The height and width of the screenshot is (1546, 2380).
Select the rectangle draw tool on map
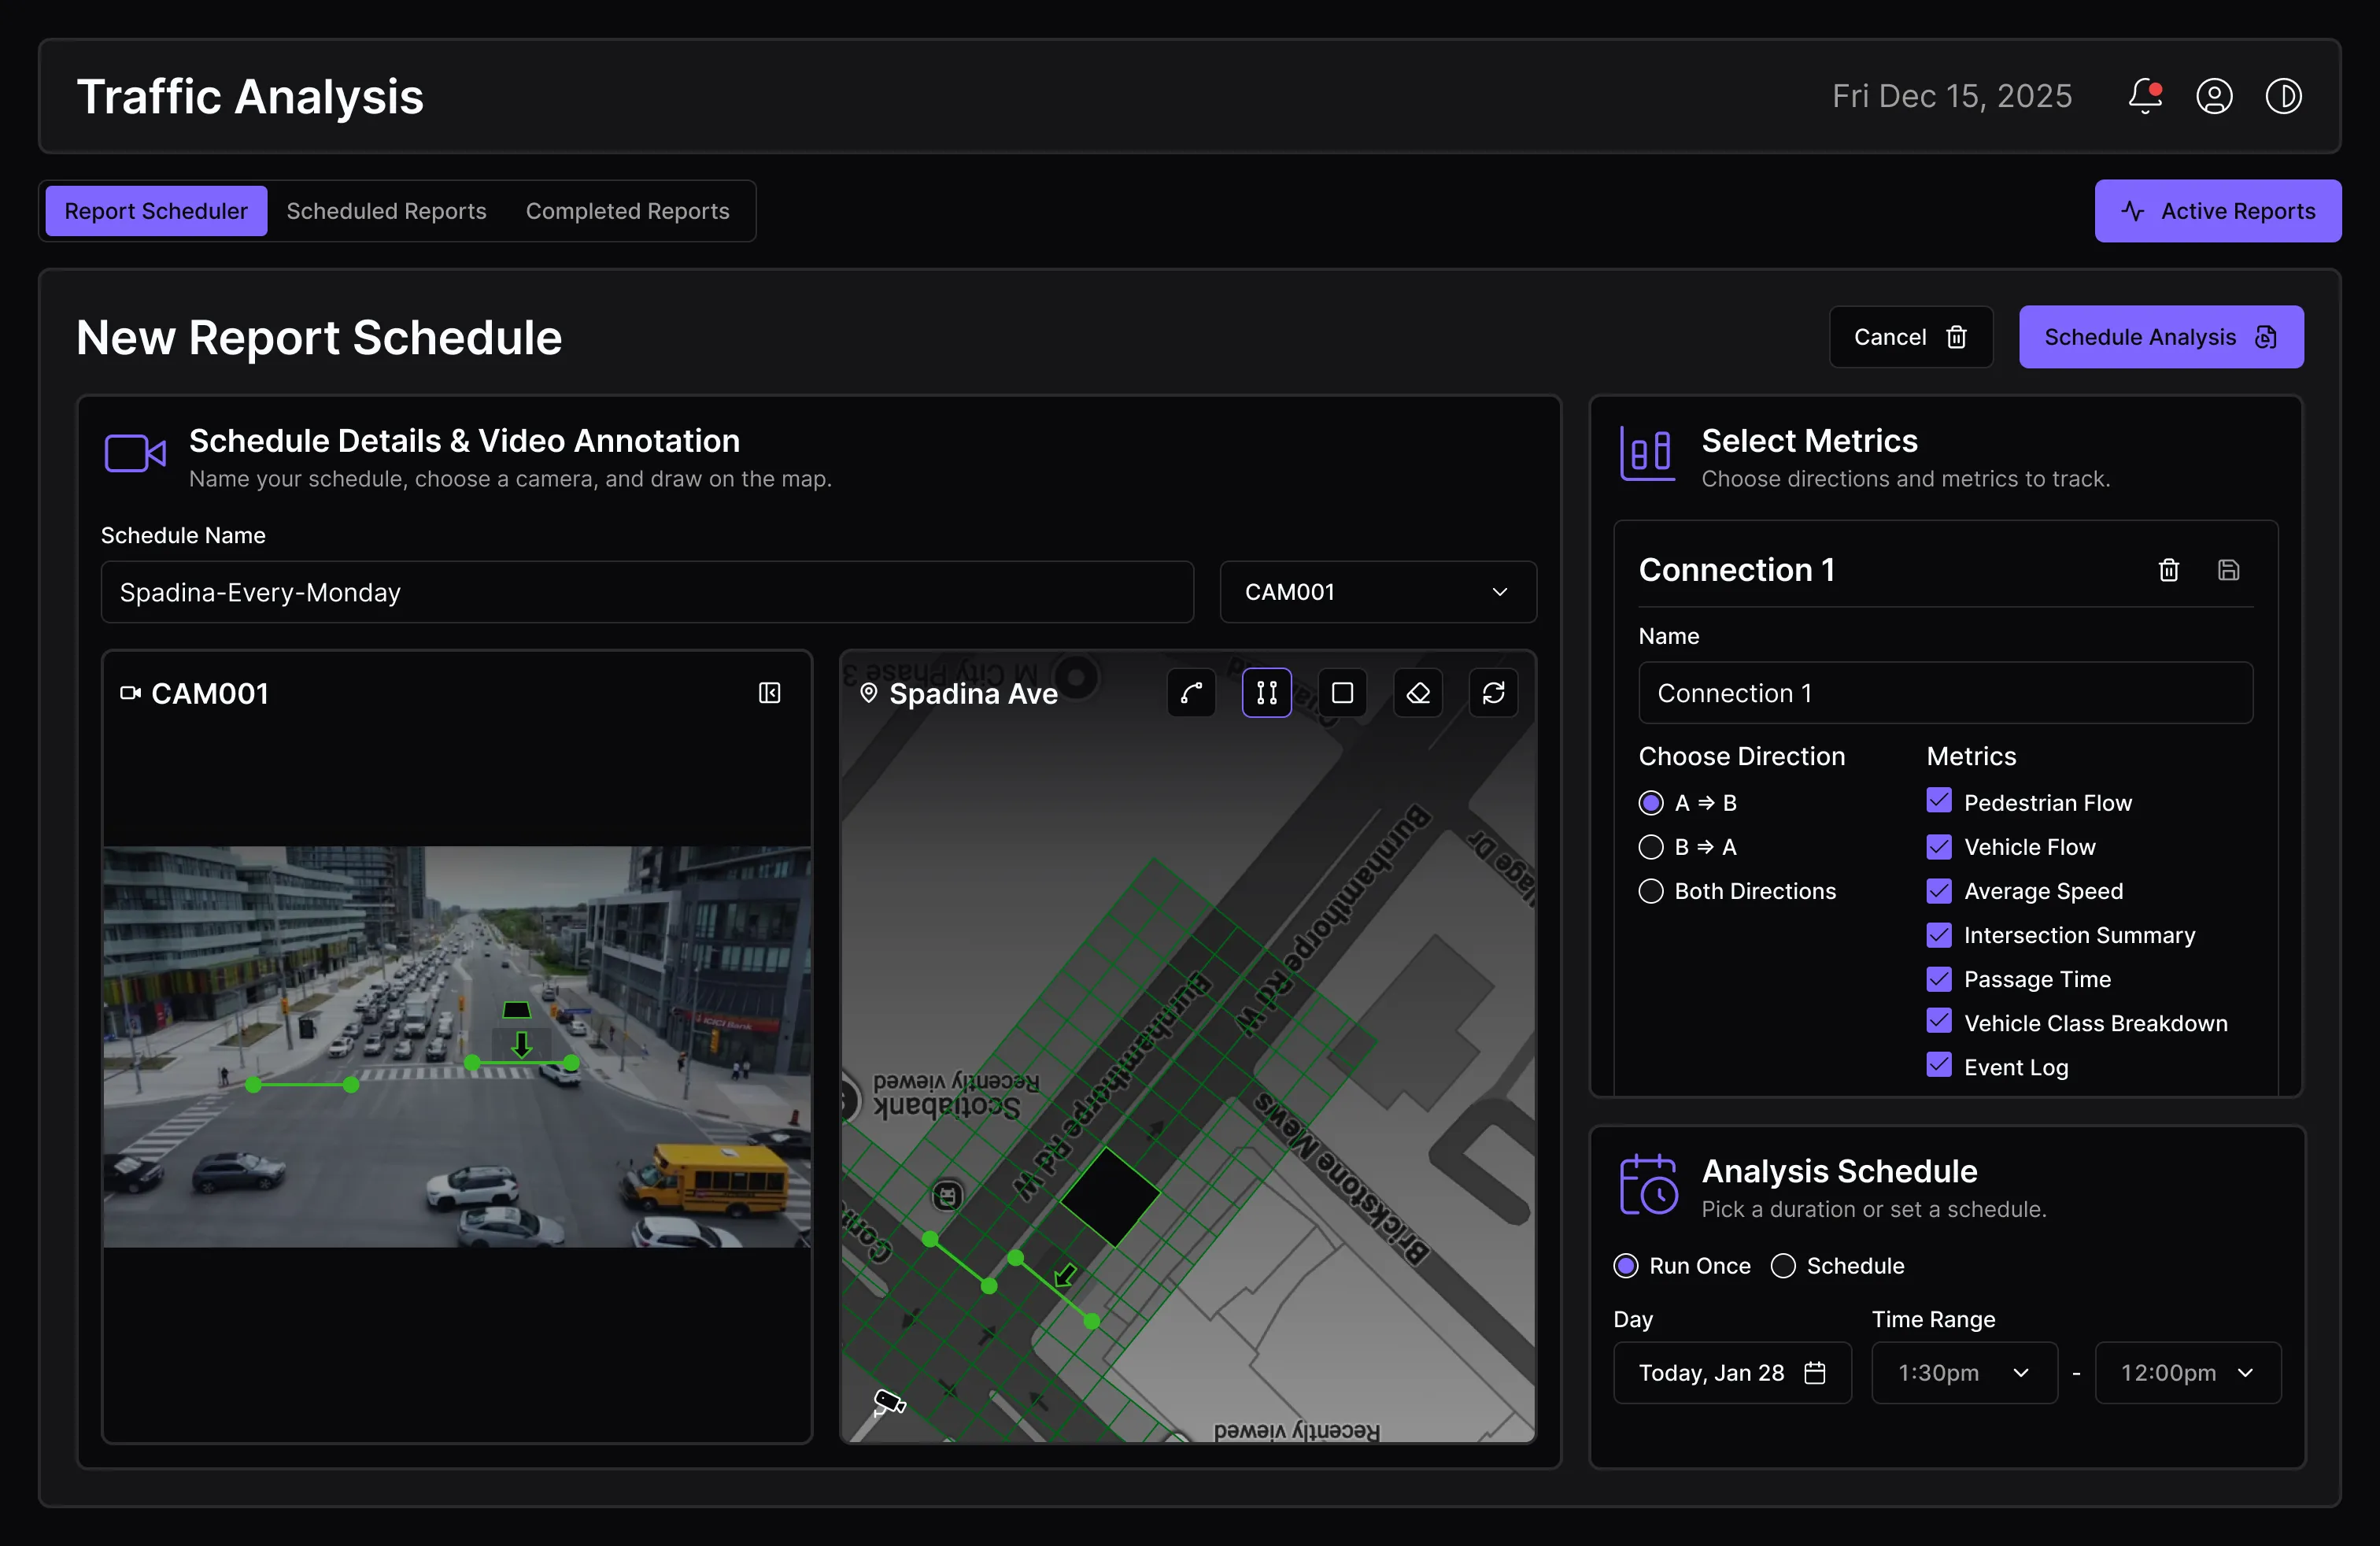[x=1342, y=693]
